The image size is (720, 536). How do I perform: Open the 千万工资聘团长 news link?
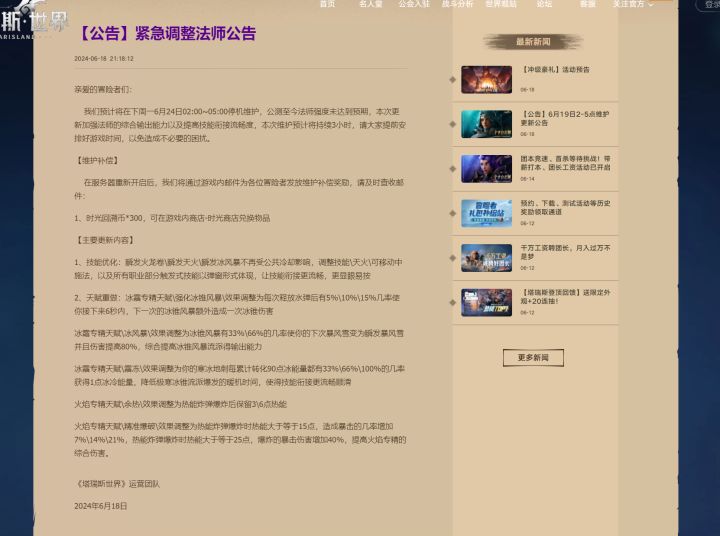[565, 252]
